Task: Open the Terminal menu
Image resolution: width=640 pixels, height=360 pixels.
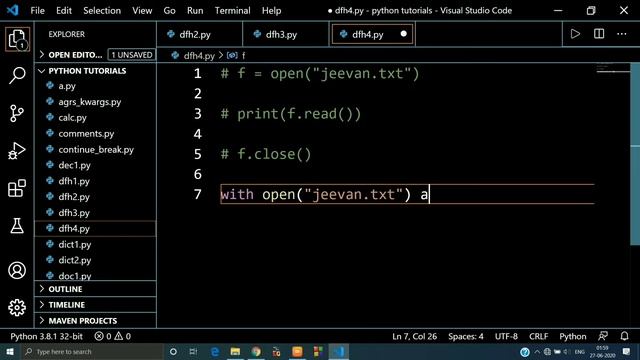Action: pos(233,11)
